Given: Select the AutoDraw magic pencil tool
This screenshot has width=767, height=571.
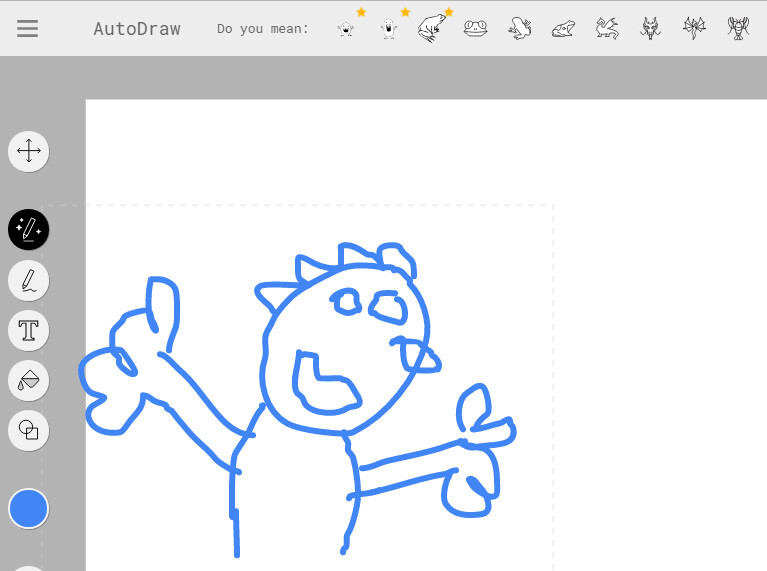Looking at the screenshot, I should pyautogui.click(x=28, y=229).
